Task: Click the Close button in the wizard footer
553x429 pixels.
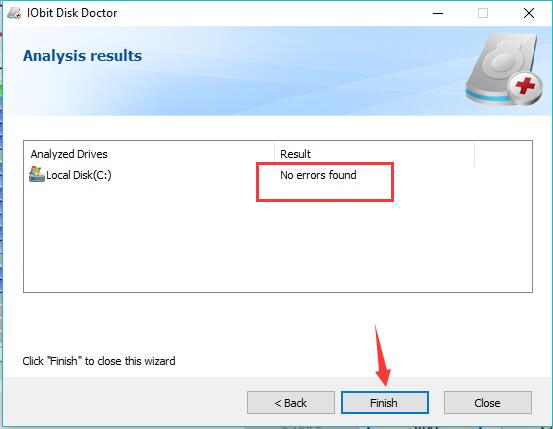Action: (x=487, y=403)
